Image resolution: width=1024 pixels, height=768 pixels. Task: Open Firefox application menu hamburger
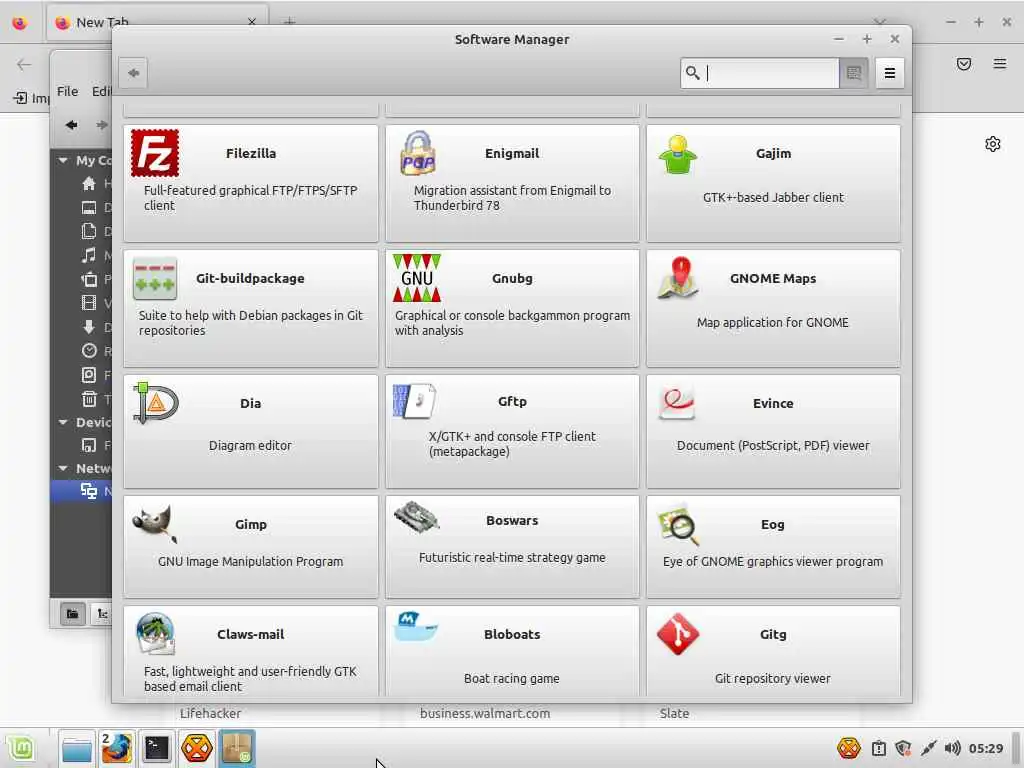(x=1000, y=63)
